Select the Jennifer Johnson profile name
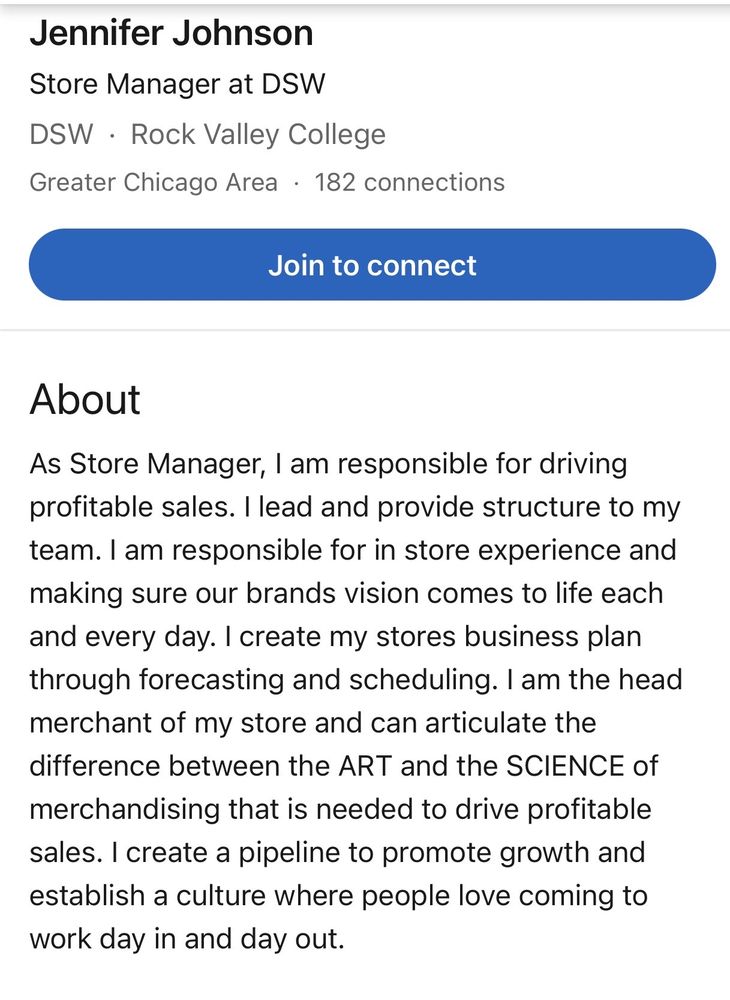This screenshot has width=730, height=1000. point(171,33)
